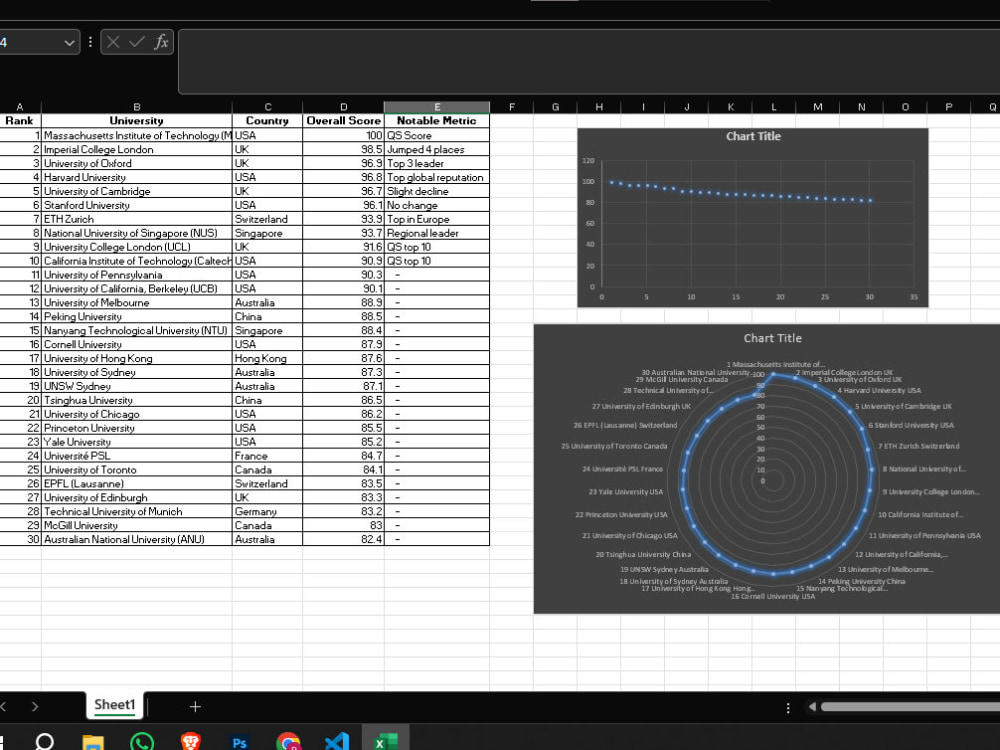Select column B header
This screenshot has height=750, width=1000.
[136, 107]
